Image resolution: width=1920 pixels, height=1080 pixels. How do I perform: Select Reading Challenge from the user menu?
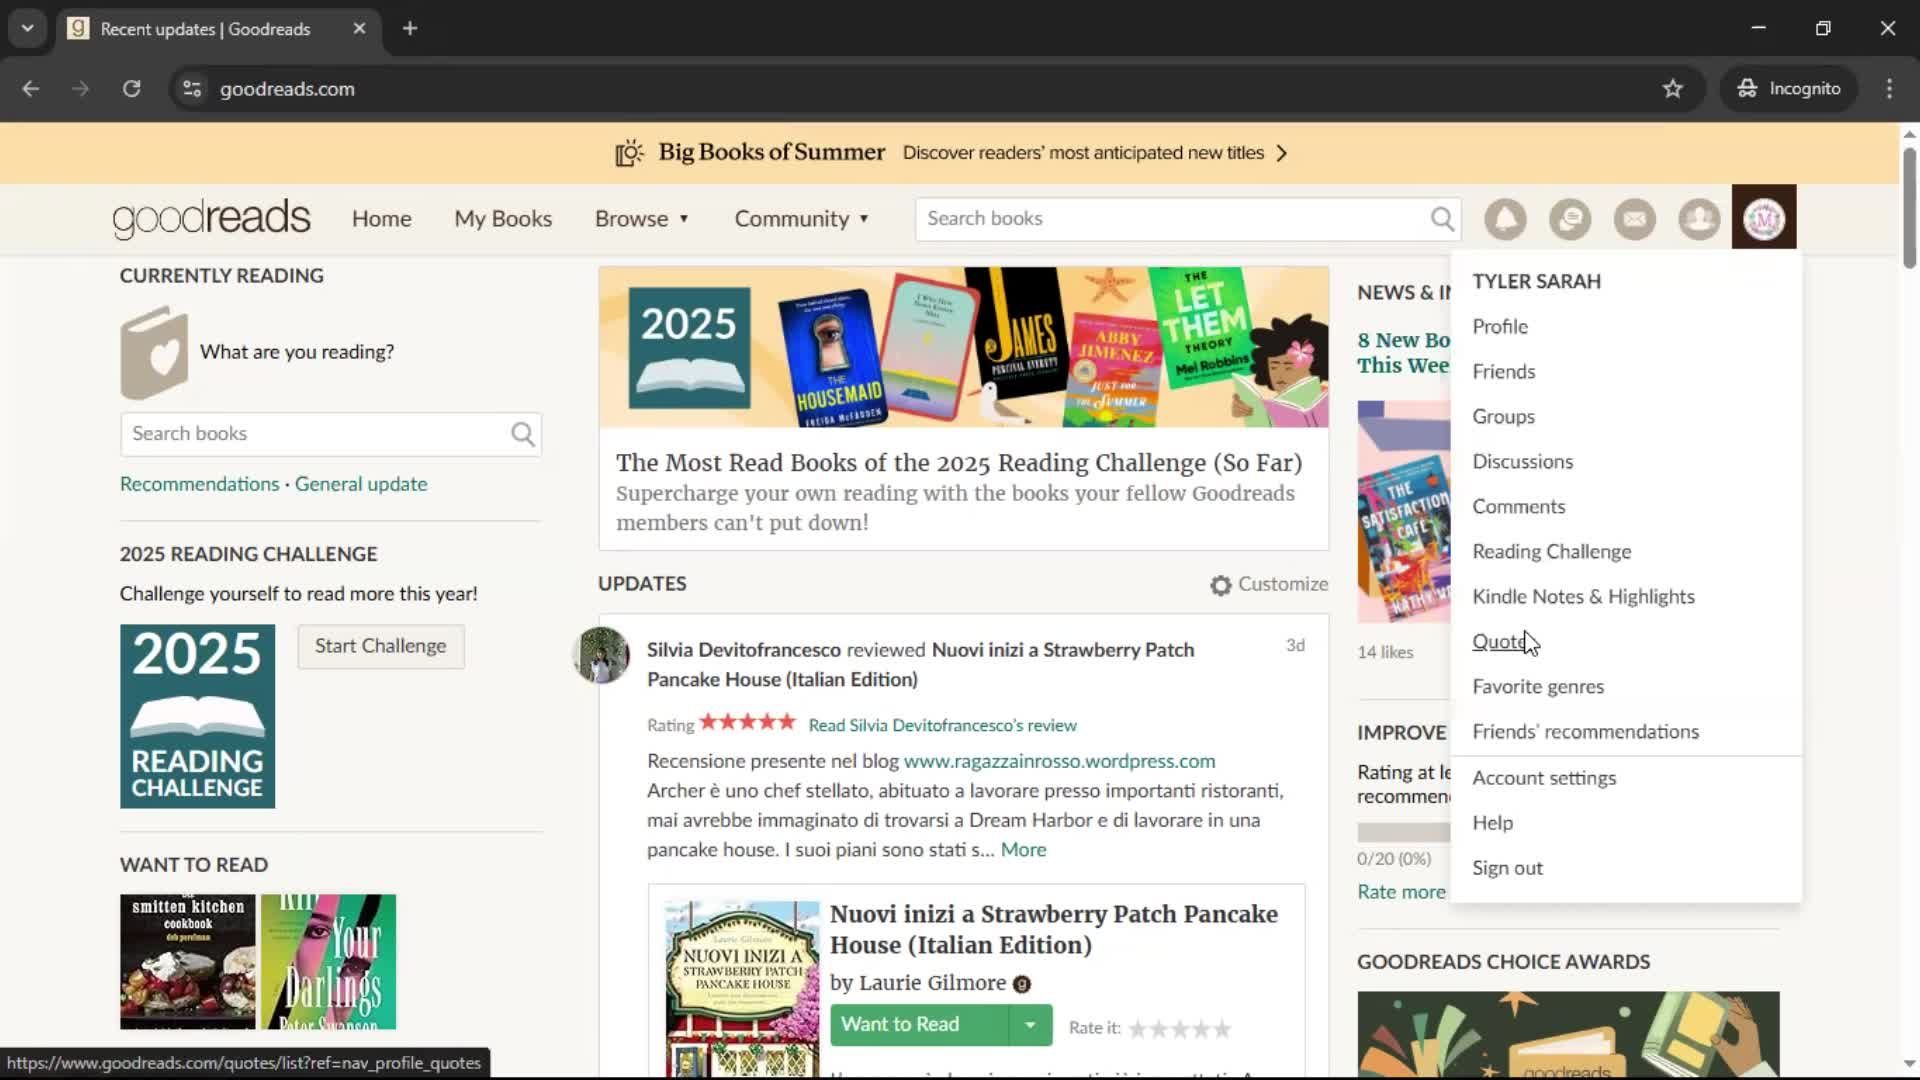[1552, 552]
